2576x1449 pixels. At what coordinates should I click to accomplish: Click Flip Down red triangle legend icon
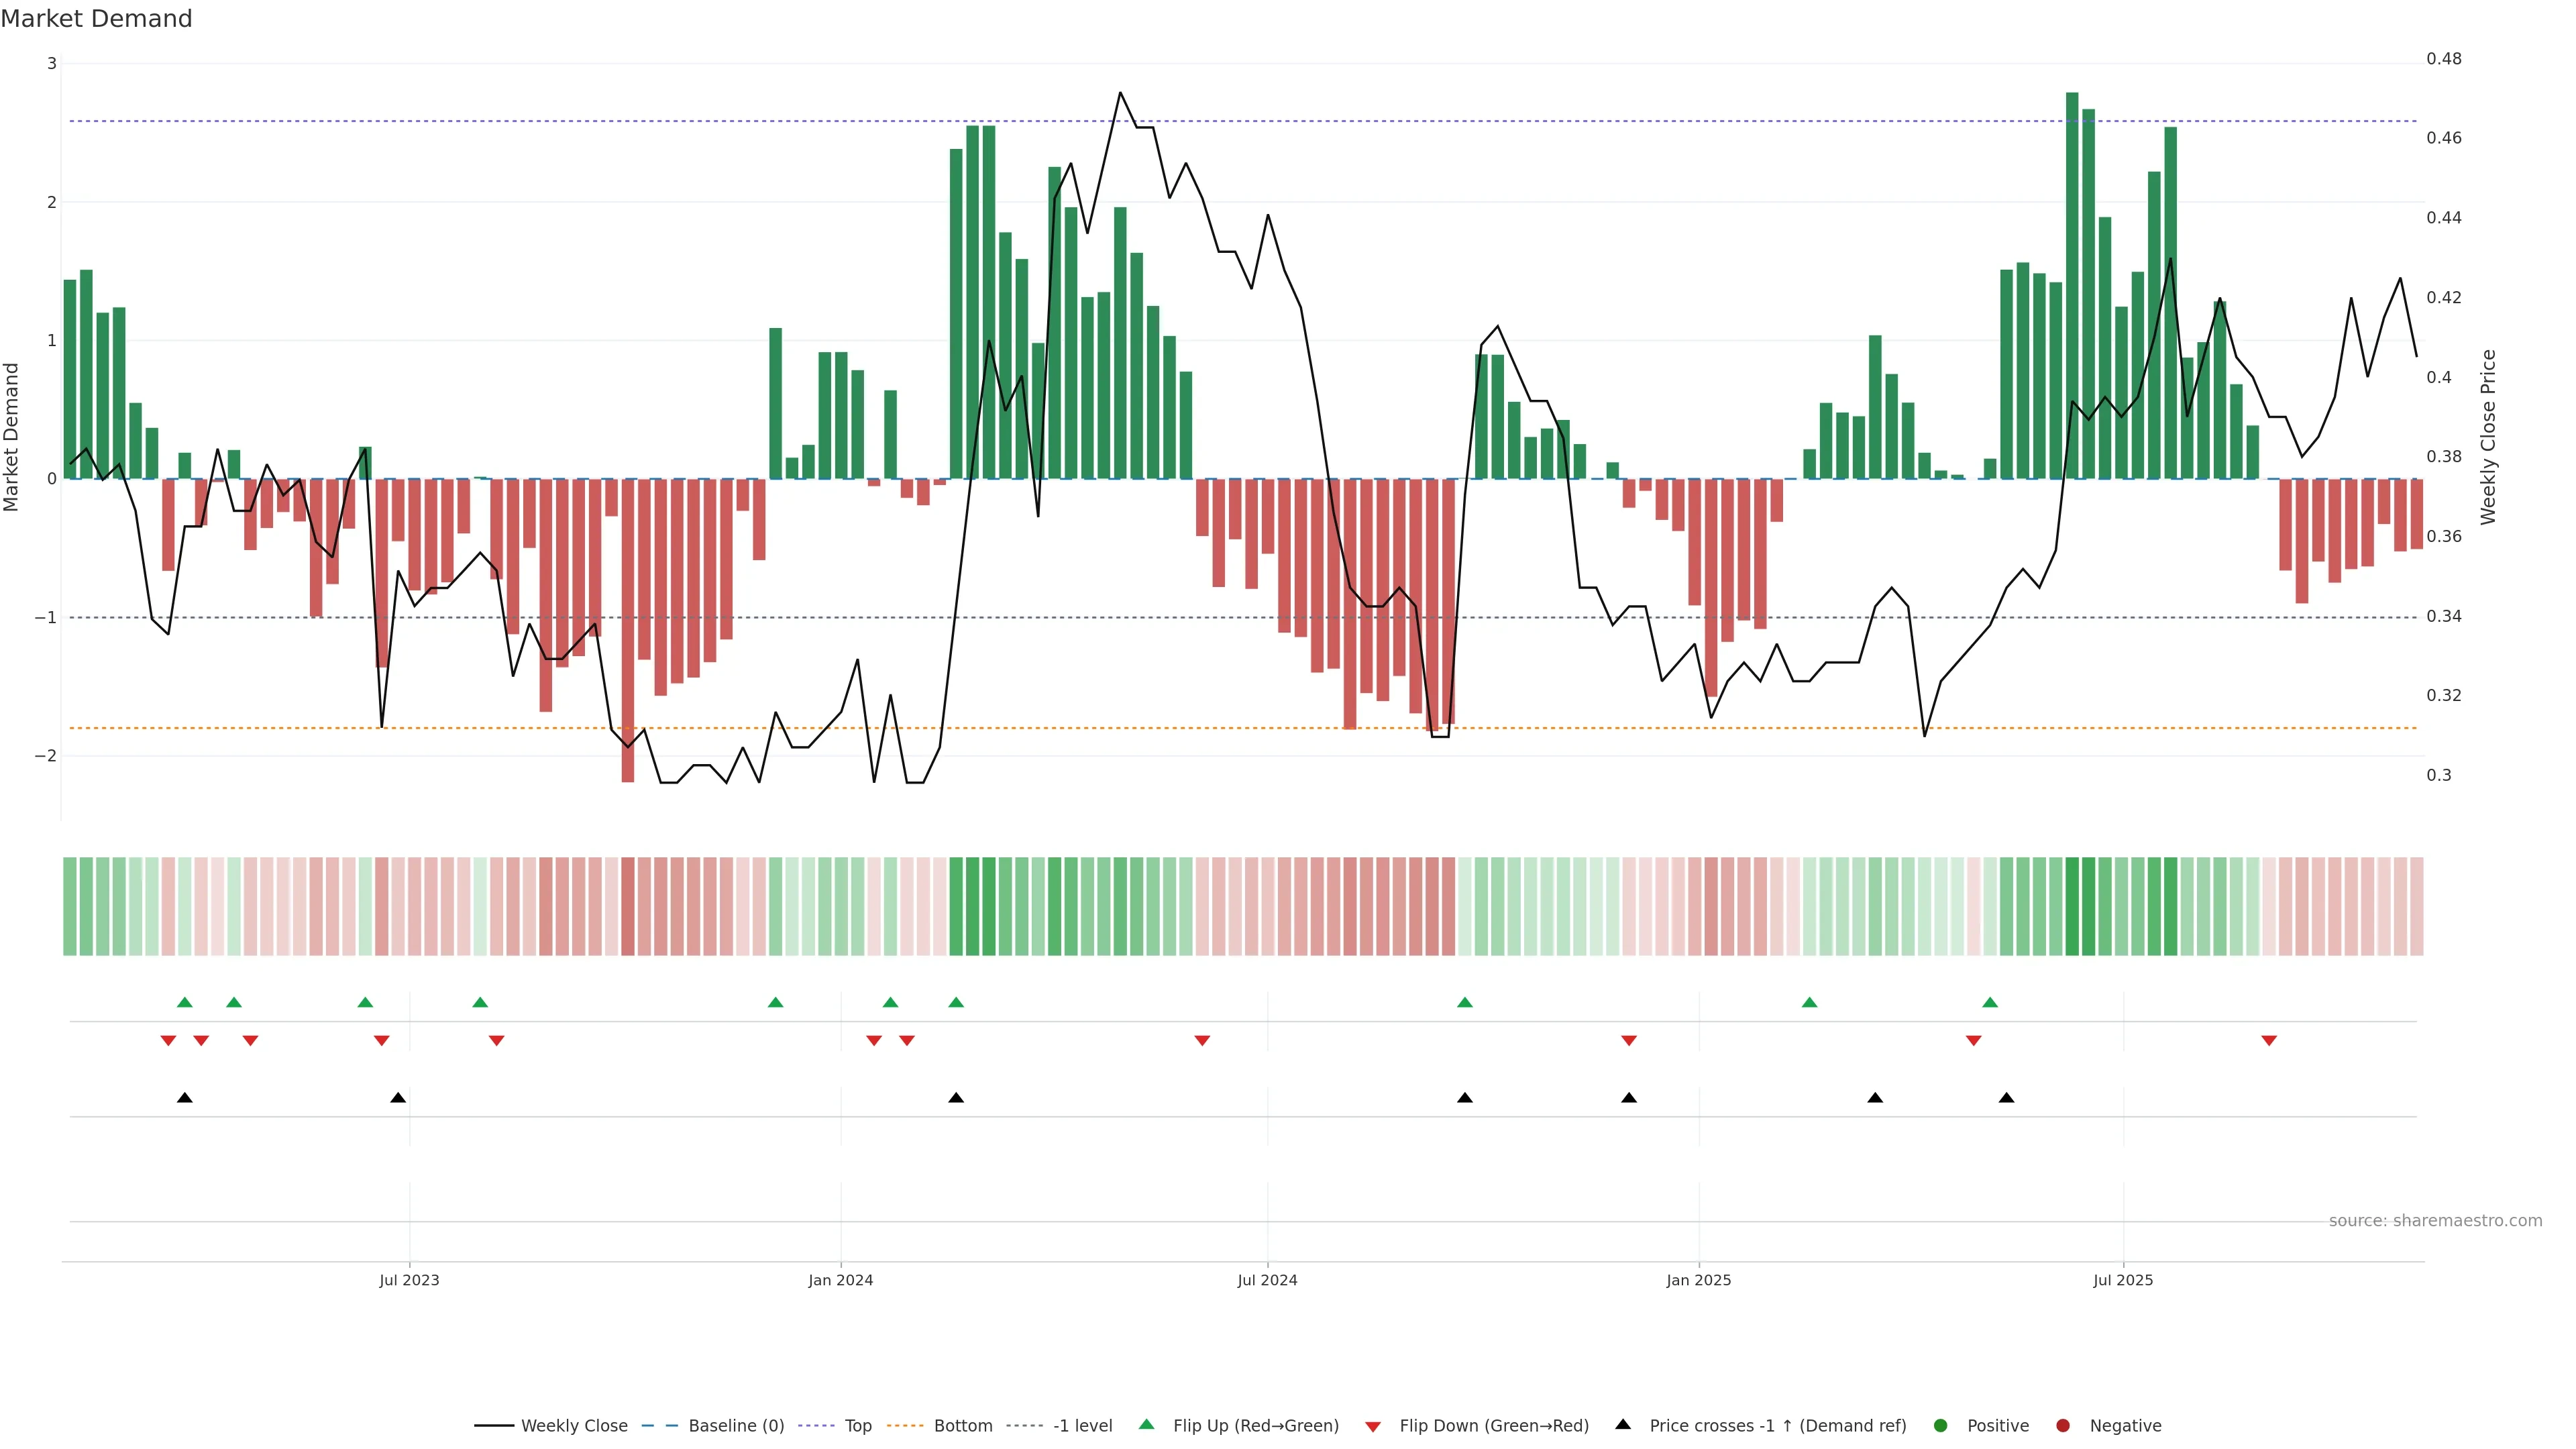tap(1373, 1427)
